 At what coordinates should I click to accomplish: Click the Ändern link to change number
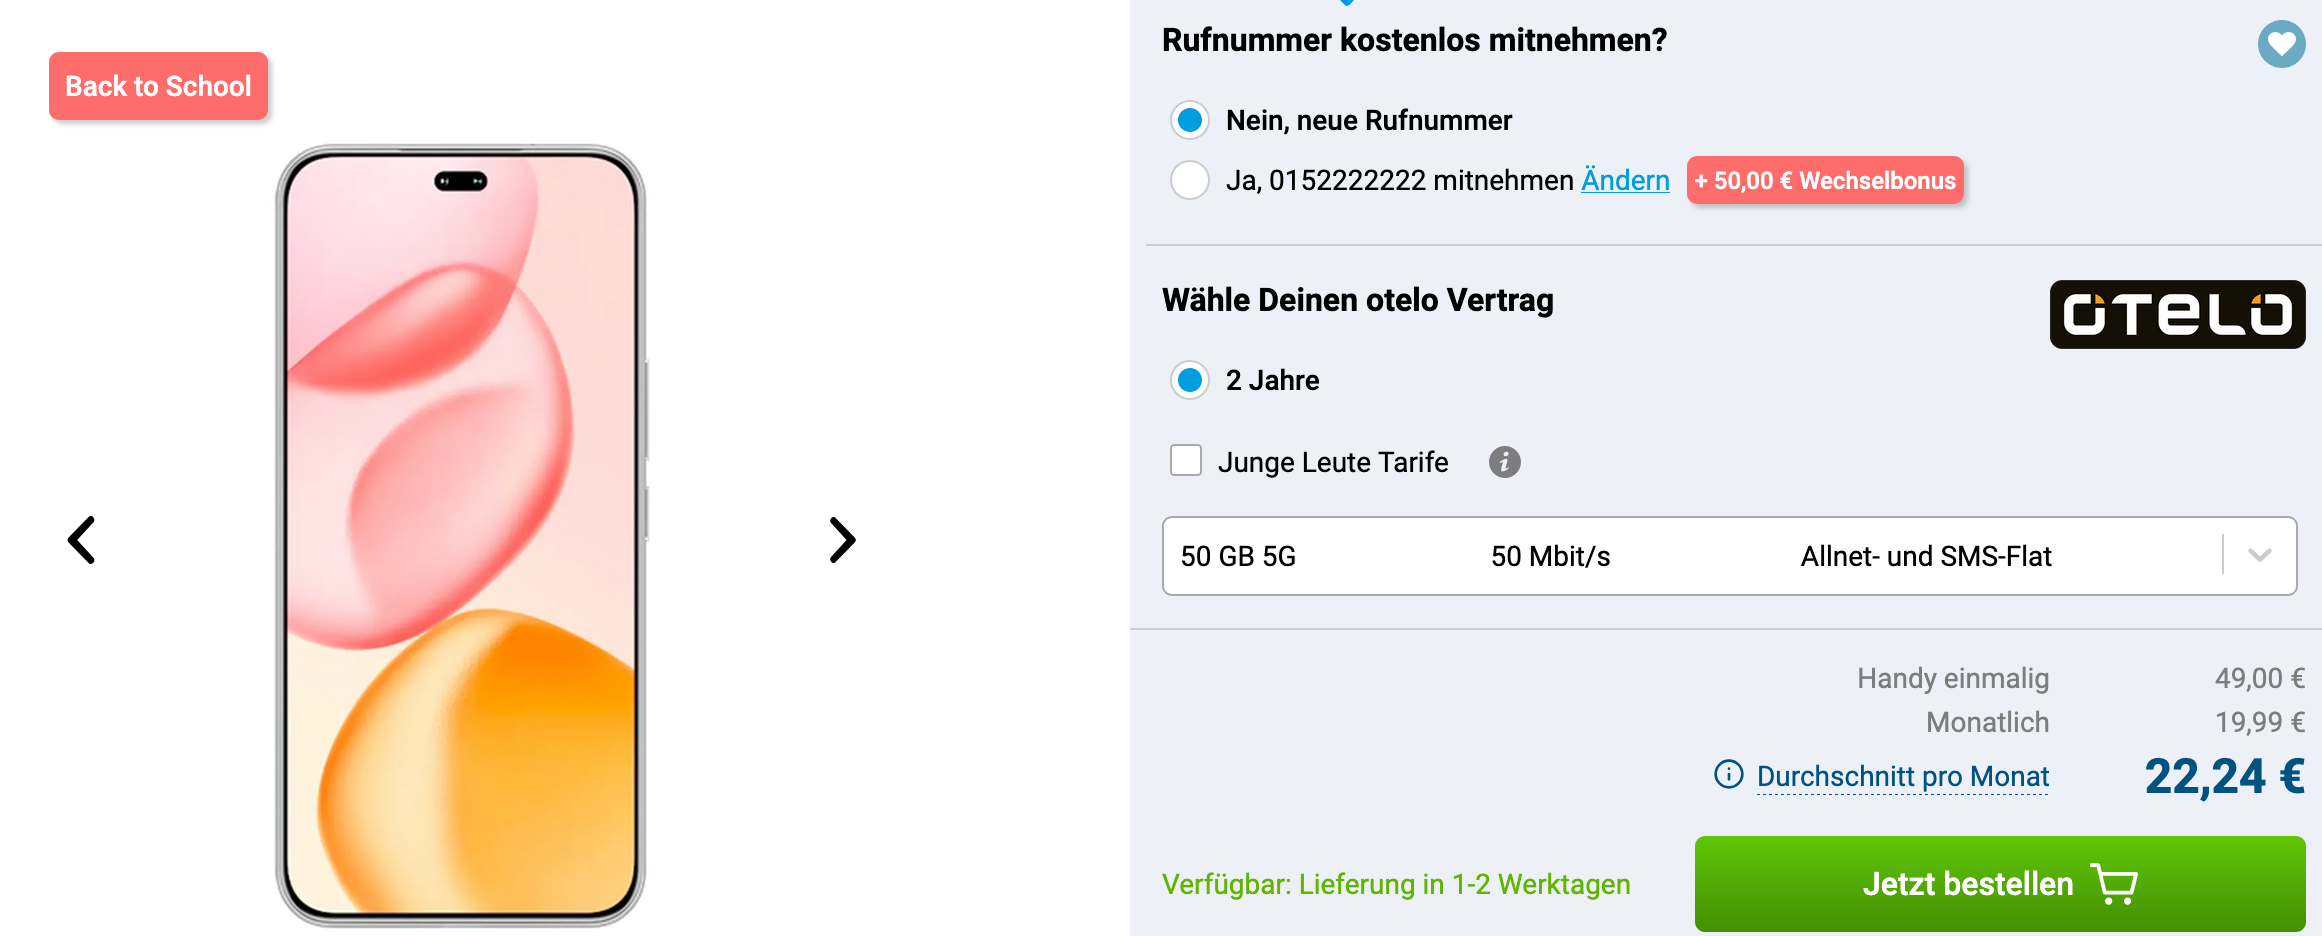click(1625, 180)
